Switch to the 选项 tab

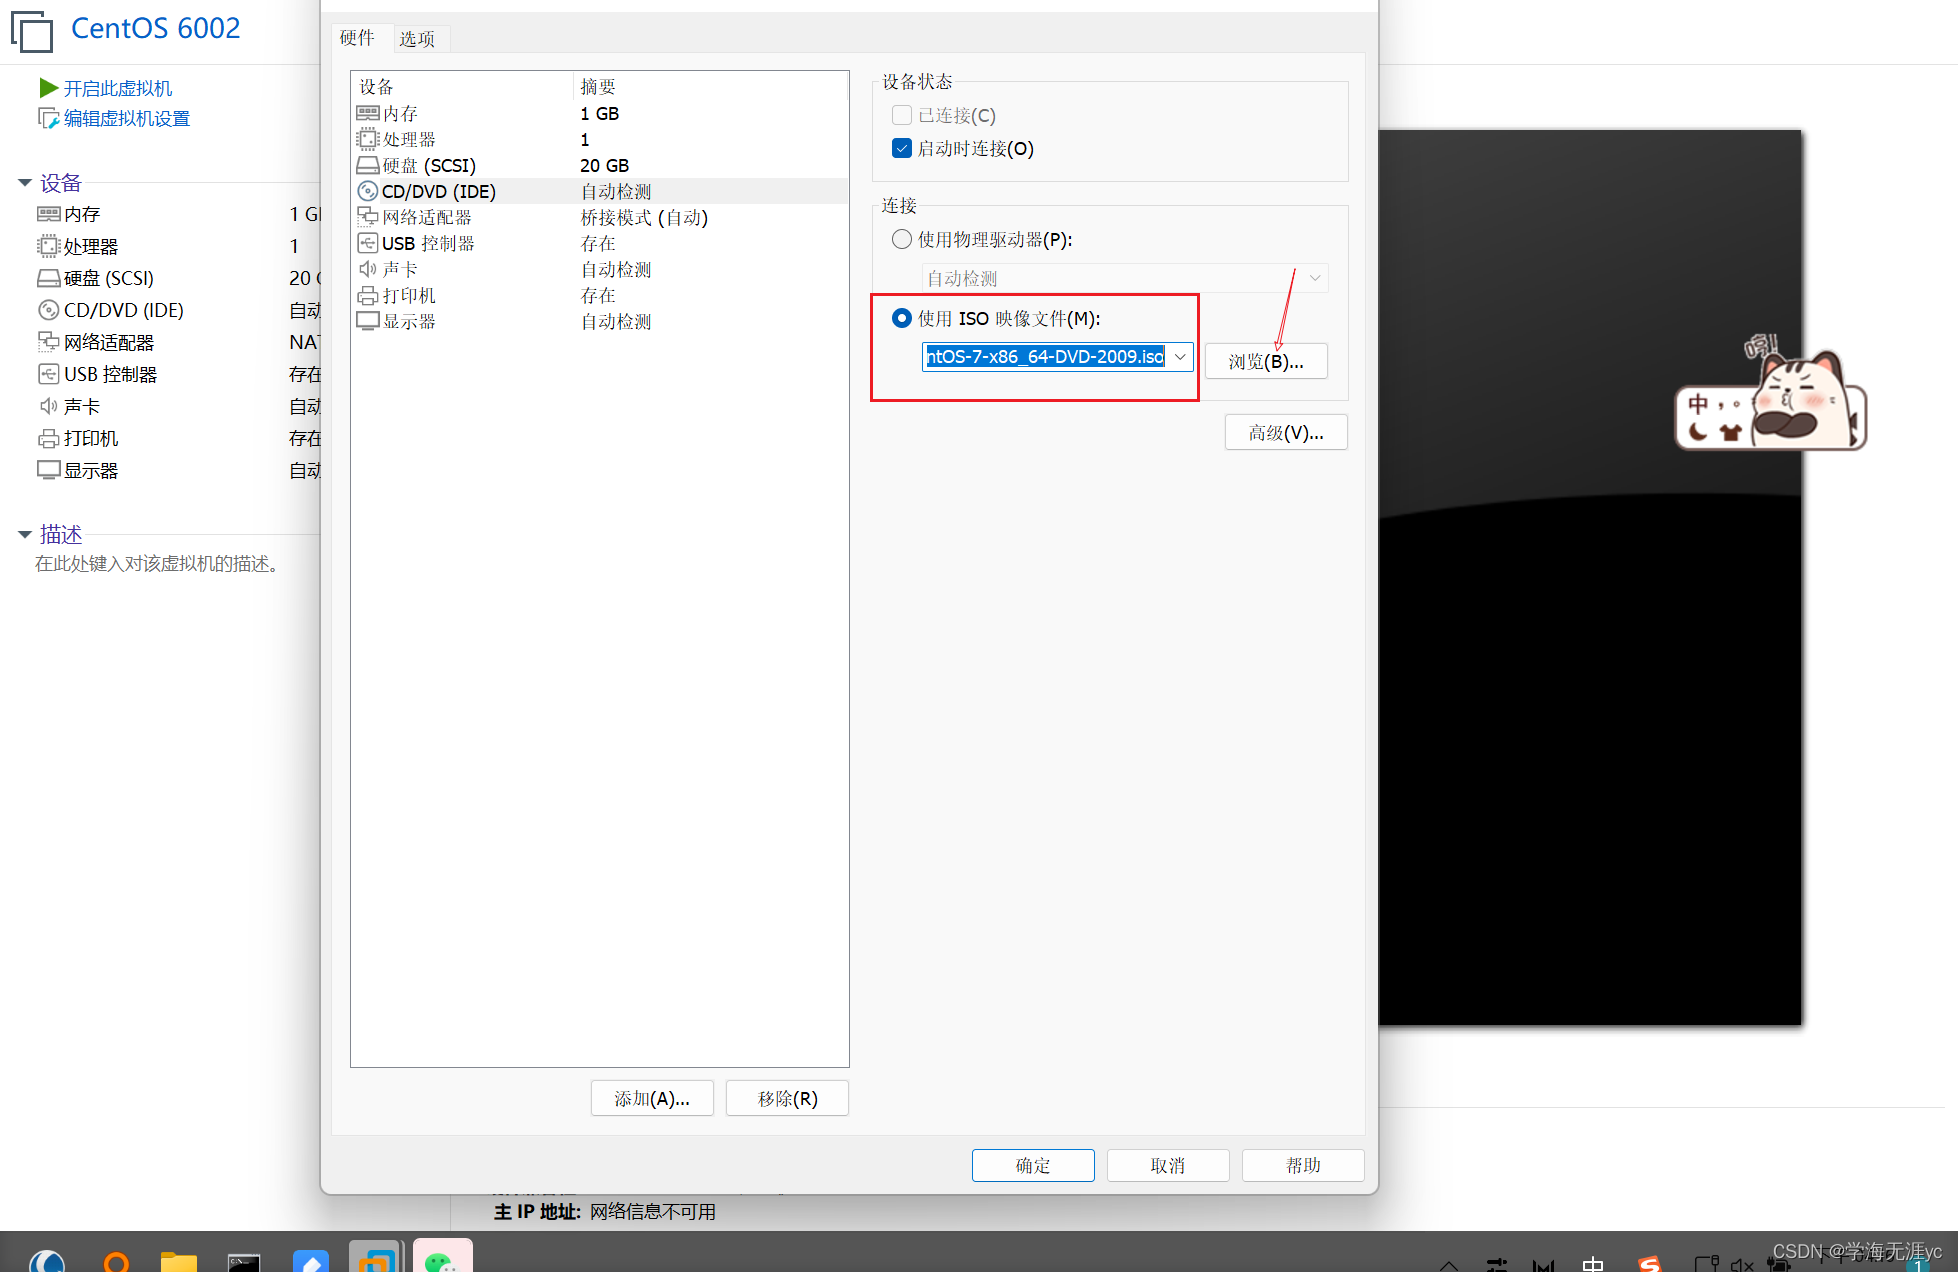point(417,39)
